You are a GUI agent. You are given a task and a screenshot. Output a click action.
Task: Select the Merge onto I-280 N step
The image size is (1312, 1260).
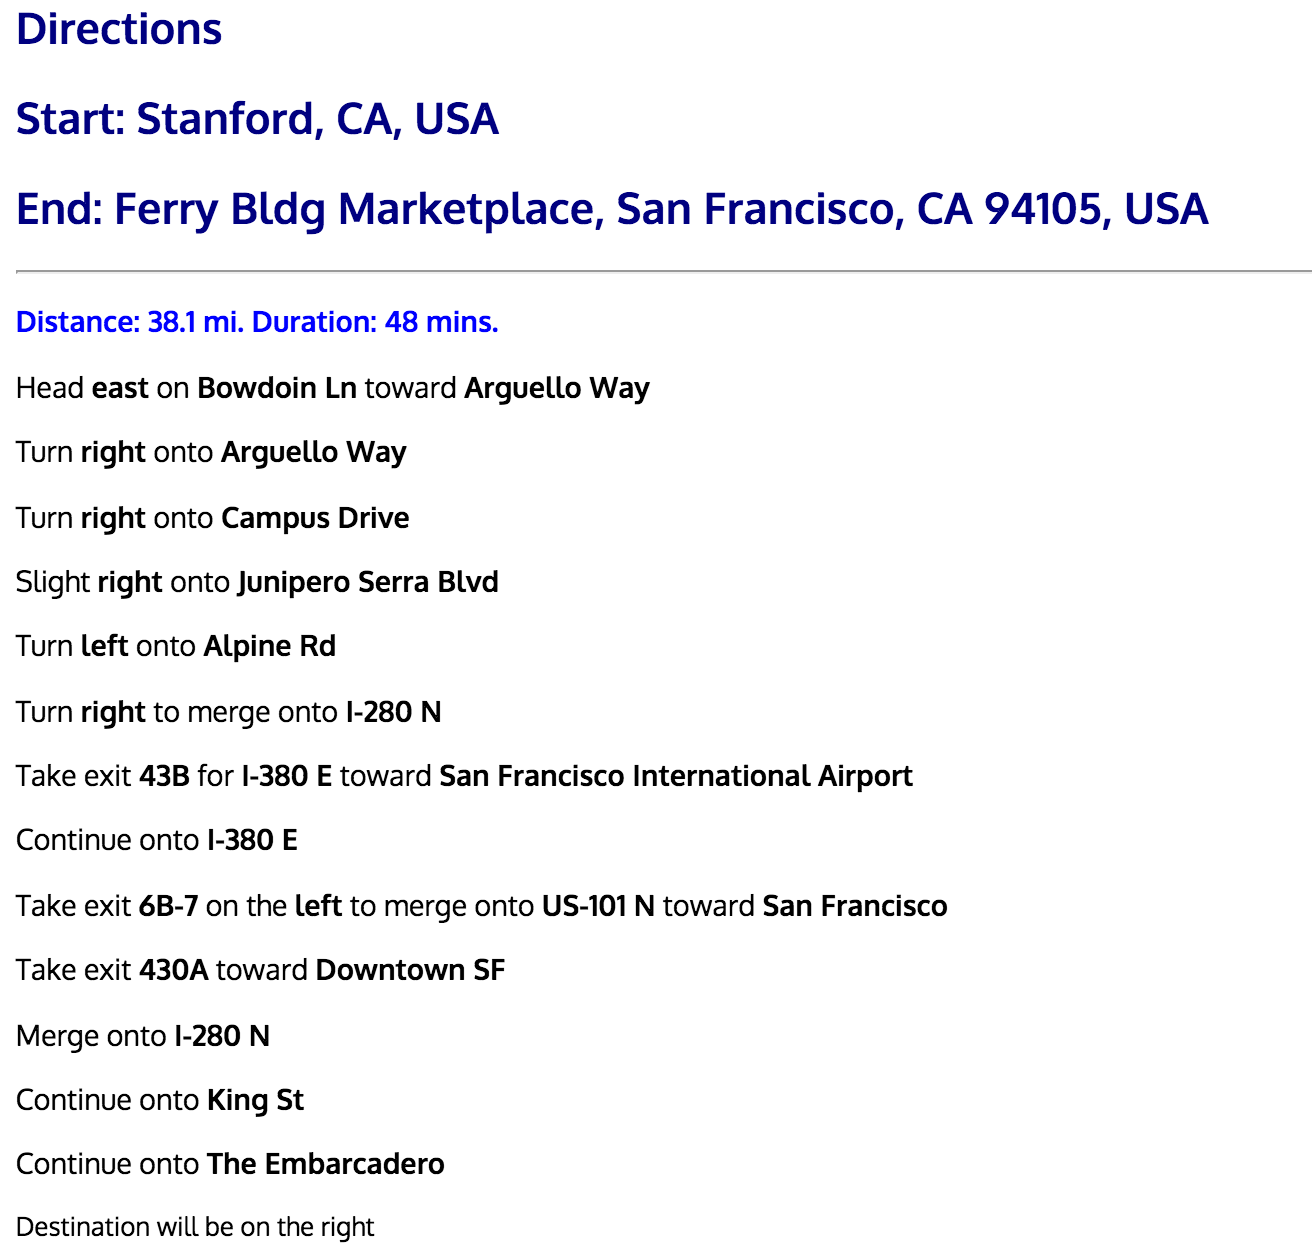click(143, 1036)
